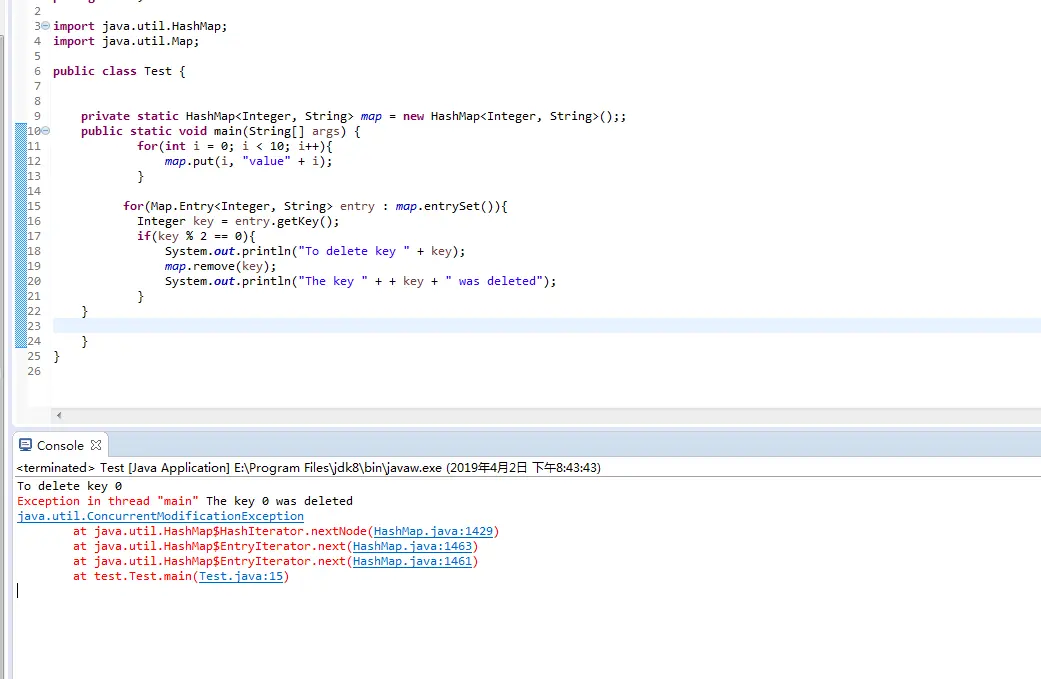Collapse the main method fold marker
The width and height of the screenshot is (1041, 679).
46,131
